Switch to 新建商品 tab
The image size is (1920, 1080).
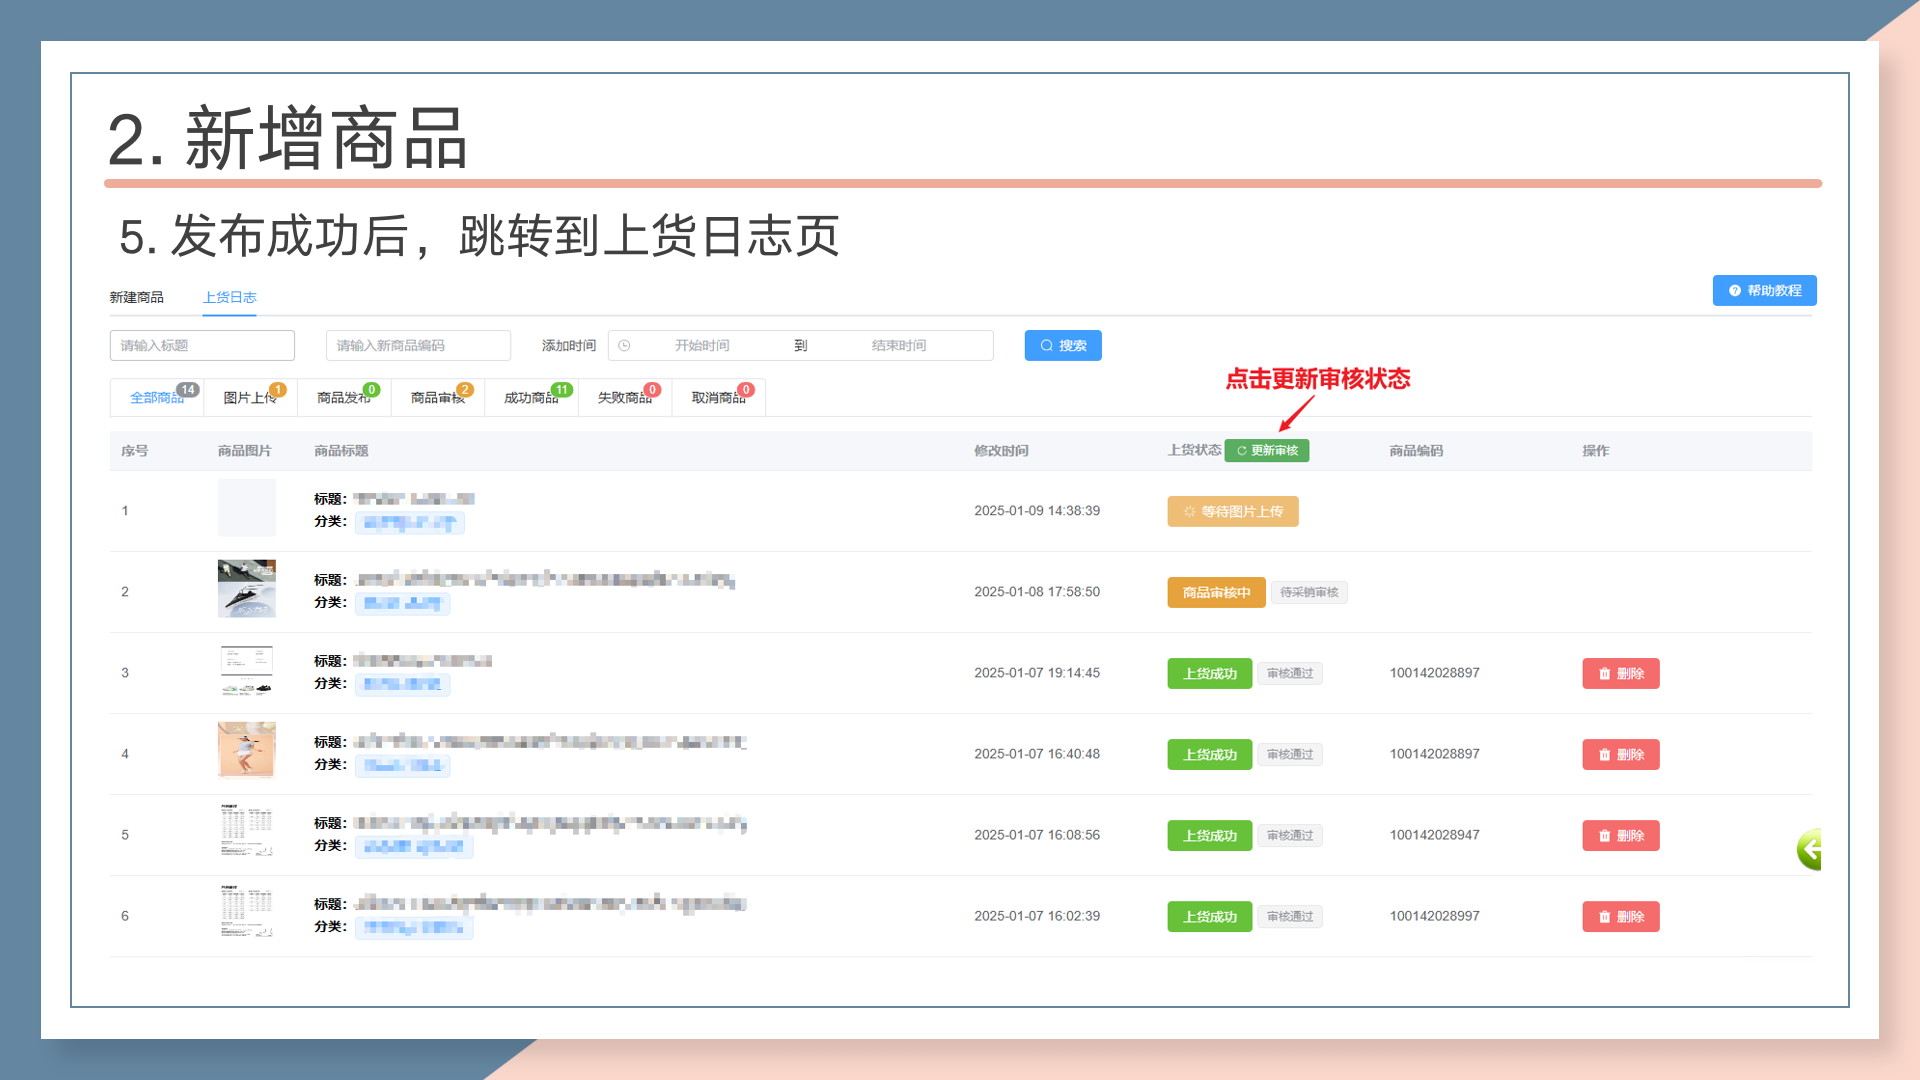pyautogui.click(x=136, y=298)
